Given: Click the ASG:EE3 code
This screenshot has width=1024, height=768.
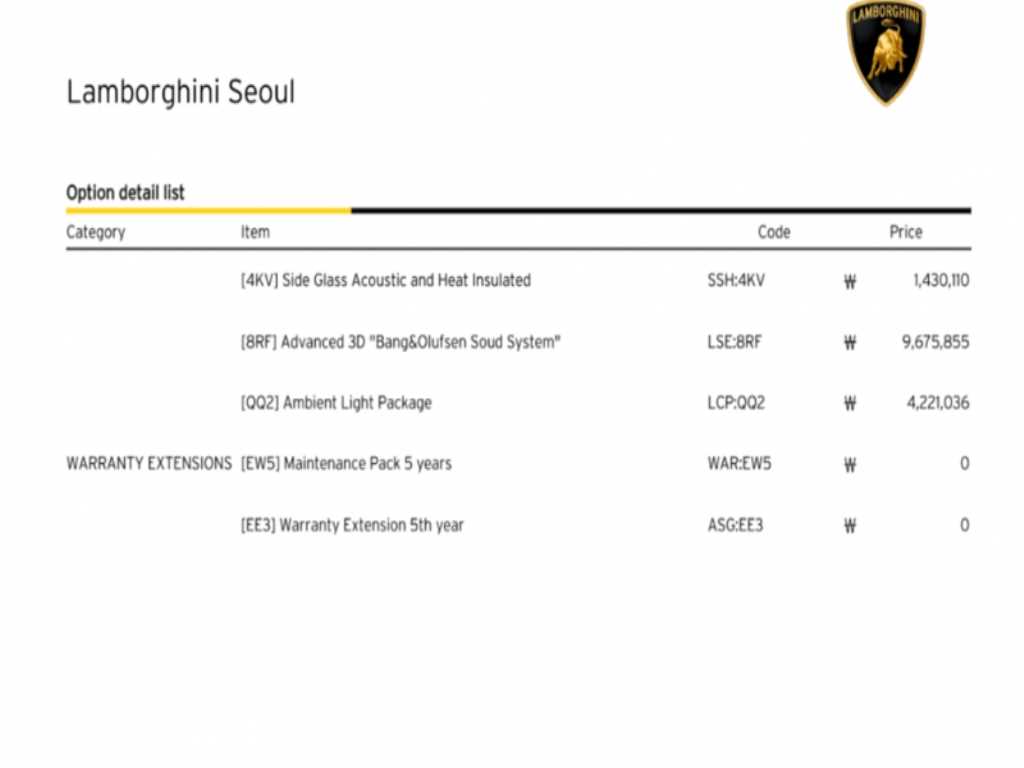Looking at the screenshot, I should coord(735,525).
